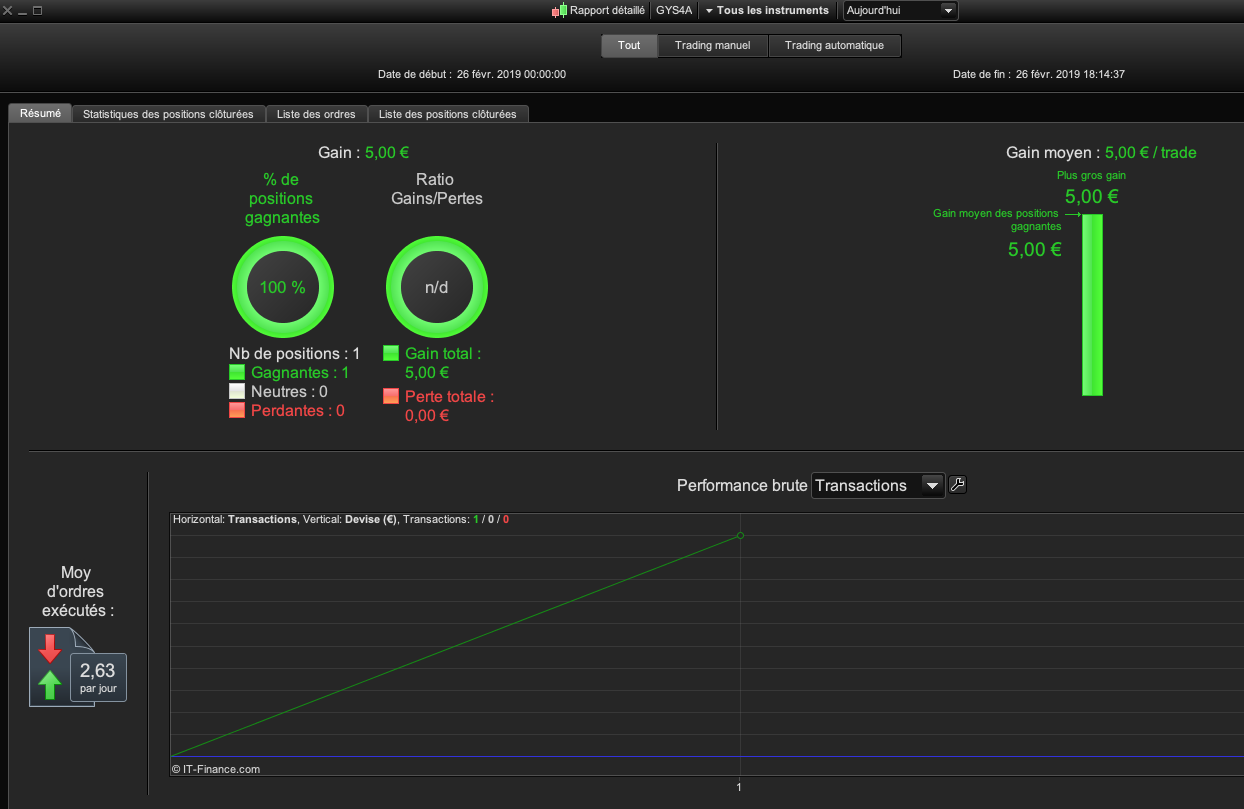Open Statistiques des positions clôturées tab
This screenshot has width=1244, height=809.
[168, 114]
